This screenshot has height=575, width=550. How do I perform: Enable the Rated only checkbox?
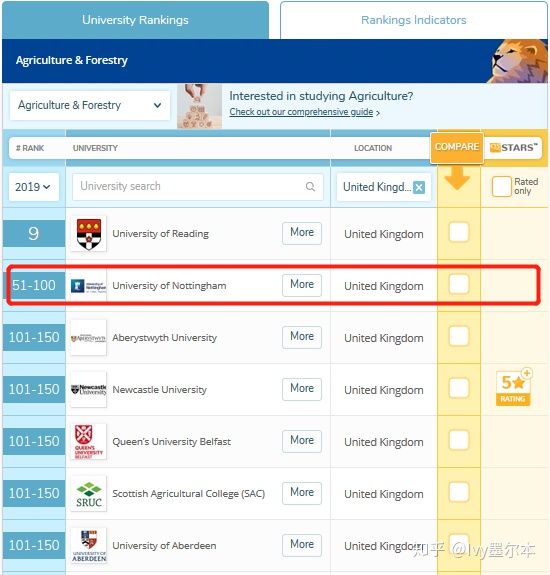(501, 186)
